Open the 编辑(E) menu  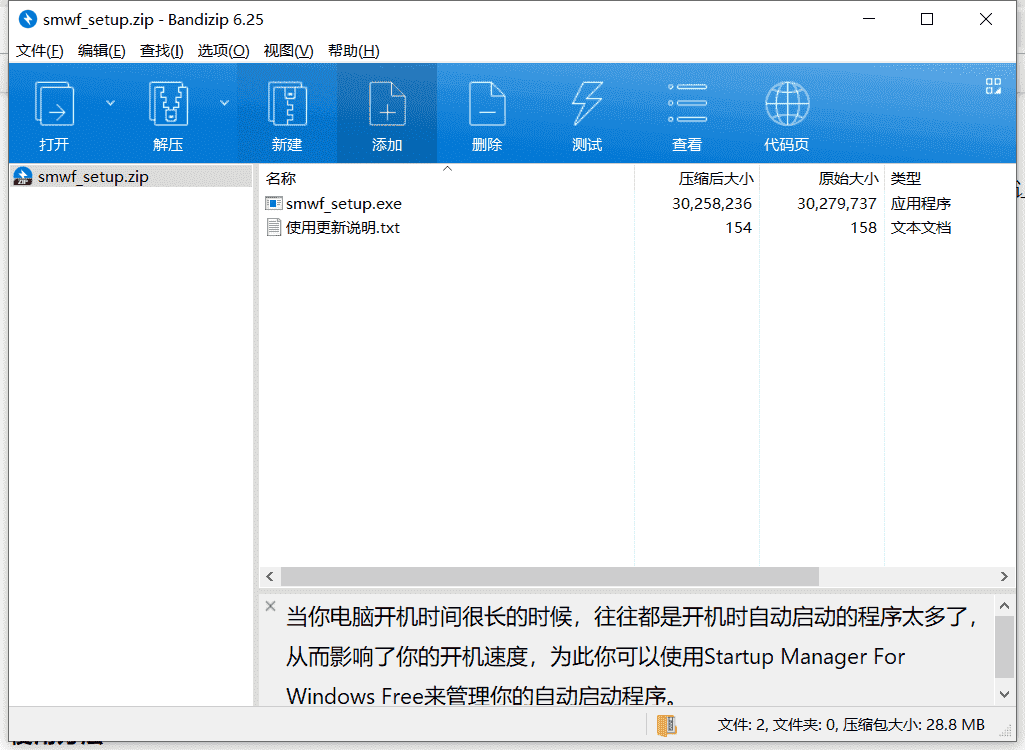101,50
